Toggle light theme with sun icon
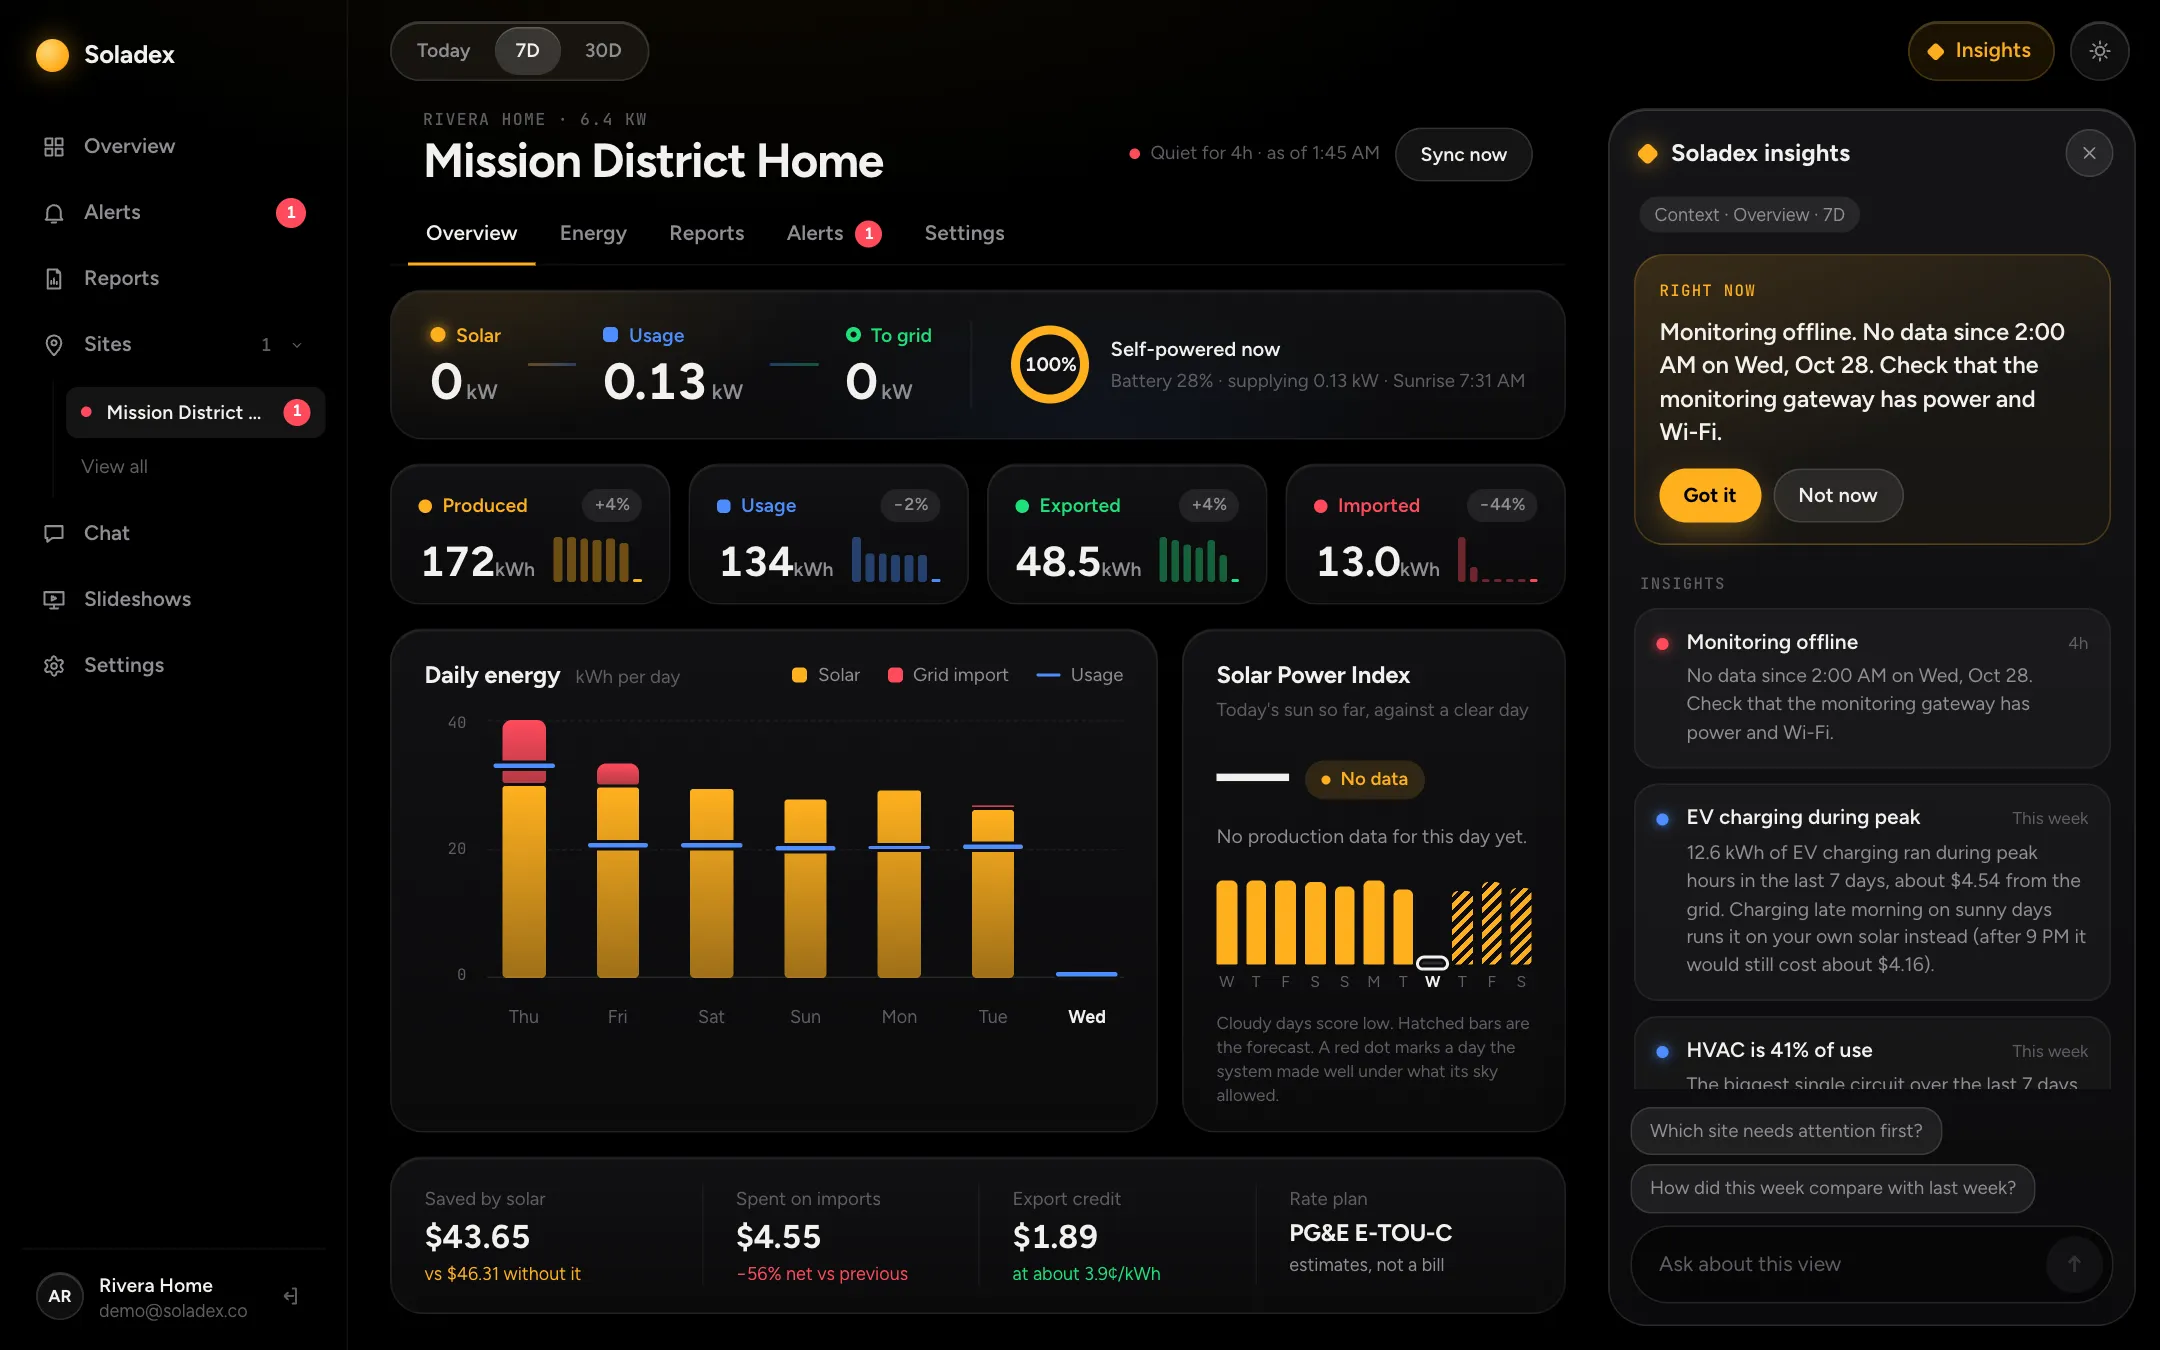 point(2099,51)
